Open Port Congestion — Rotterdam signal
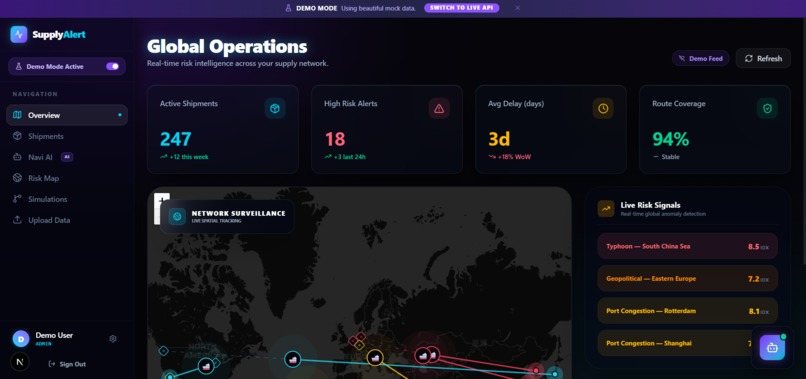This screenshot has height=379, width=806. click(x=687, y=311)
